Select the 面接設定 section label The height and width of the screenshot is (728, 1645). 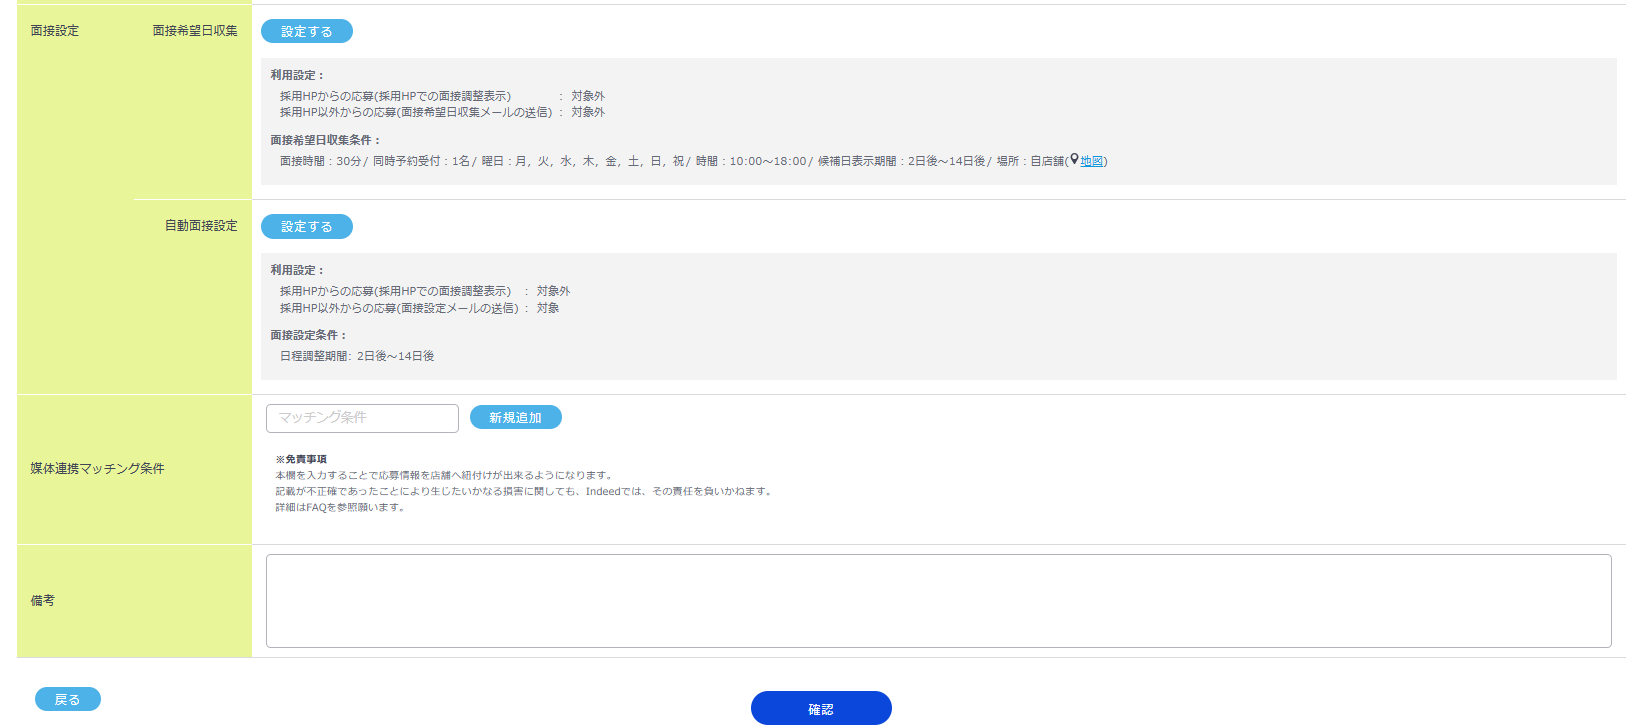click(54, 31)
